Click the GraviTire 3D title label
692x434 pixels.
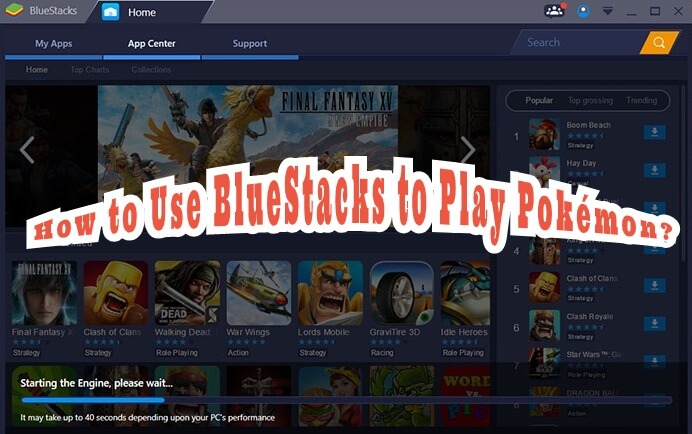coord(395,332)
